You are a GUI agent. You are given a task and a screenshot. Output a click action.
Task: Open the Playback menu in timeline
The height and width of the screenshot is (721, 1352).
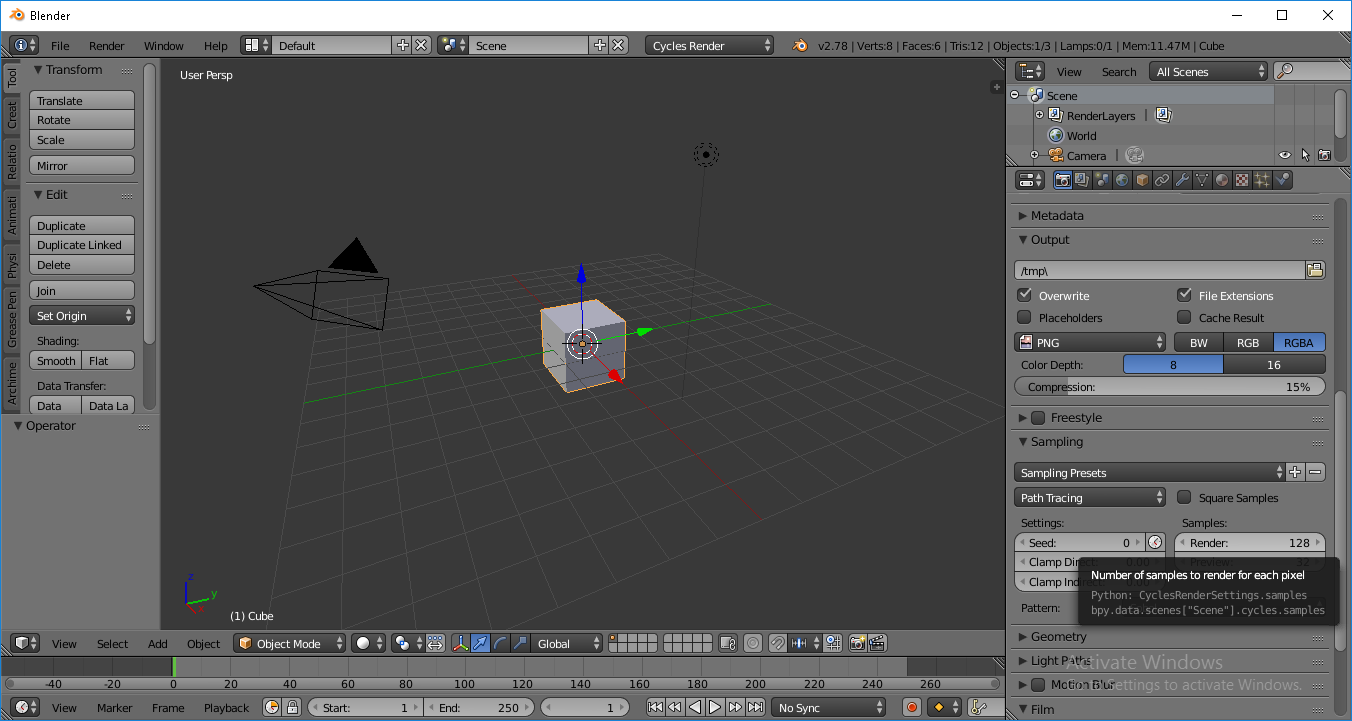pyautogui.click(x=227, y=707)
